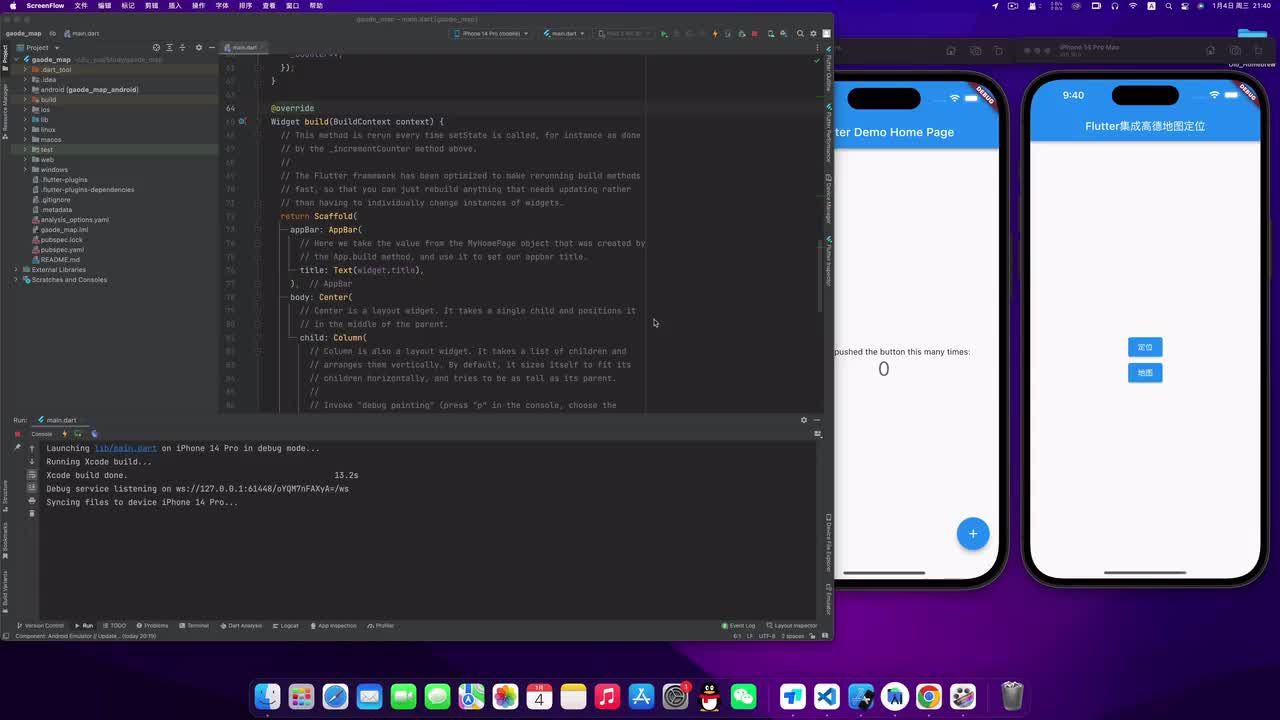The height and width of the screenshot is (720, 1280).
Task: Tap the 定位 button in the right simulator
Action: pyautogui.click(x=1145, y=347)
